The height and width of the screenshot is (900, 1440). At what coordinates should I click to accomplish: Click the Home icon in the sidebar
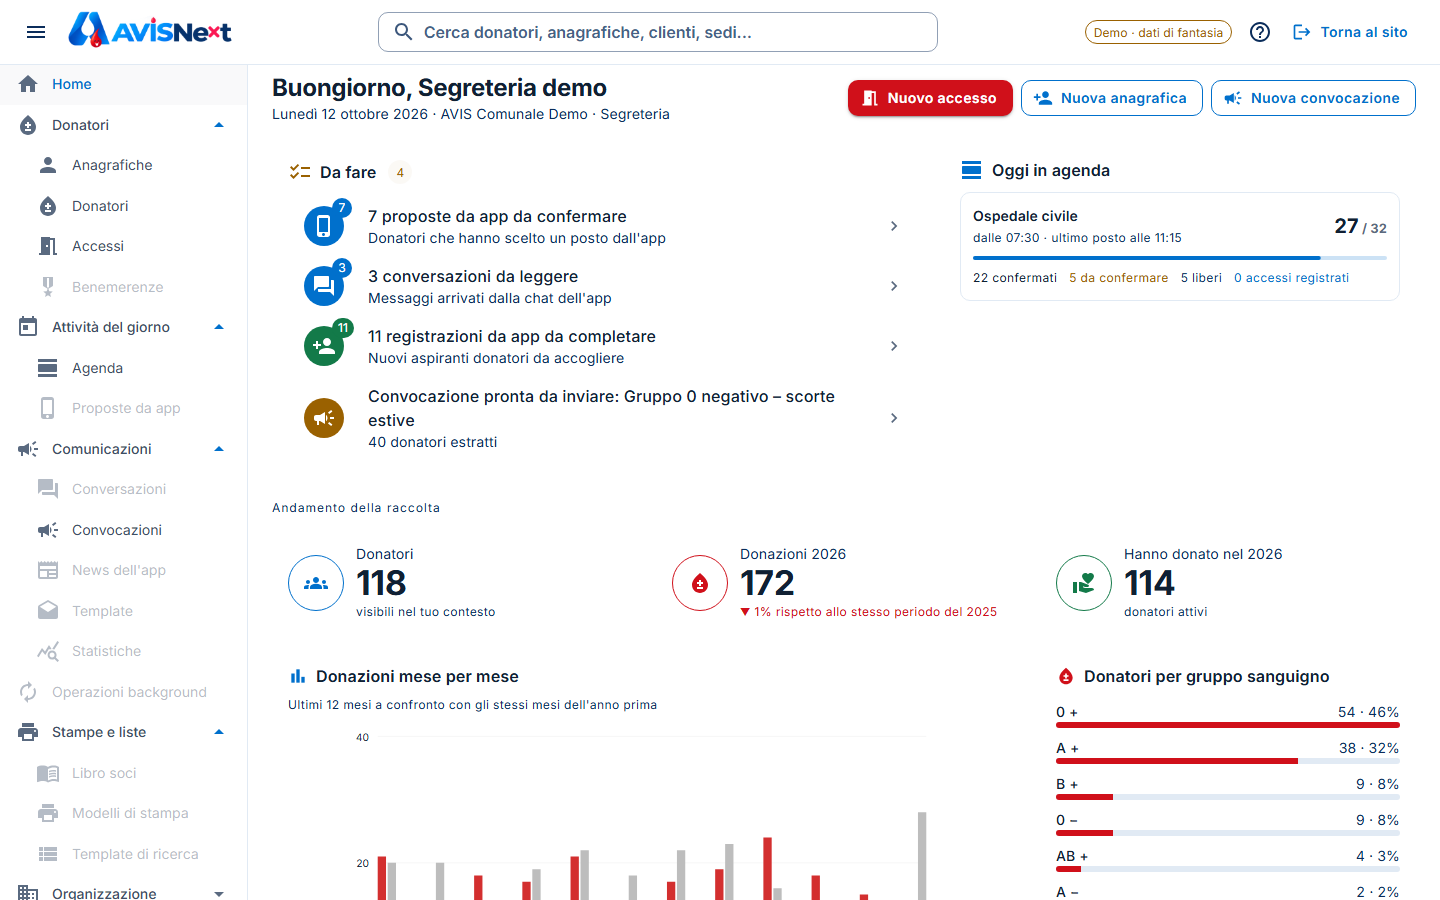click(x=28, y=84)
